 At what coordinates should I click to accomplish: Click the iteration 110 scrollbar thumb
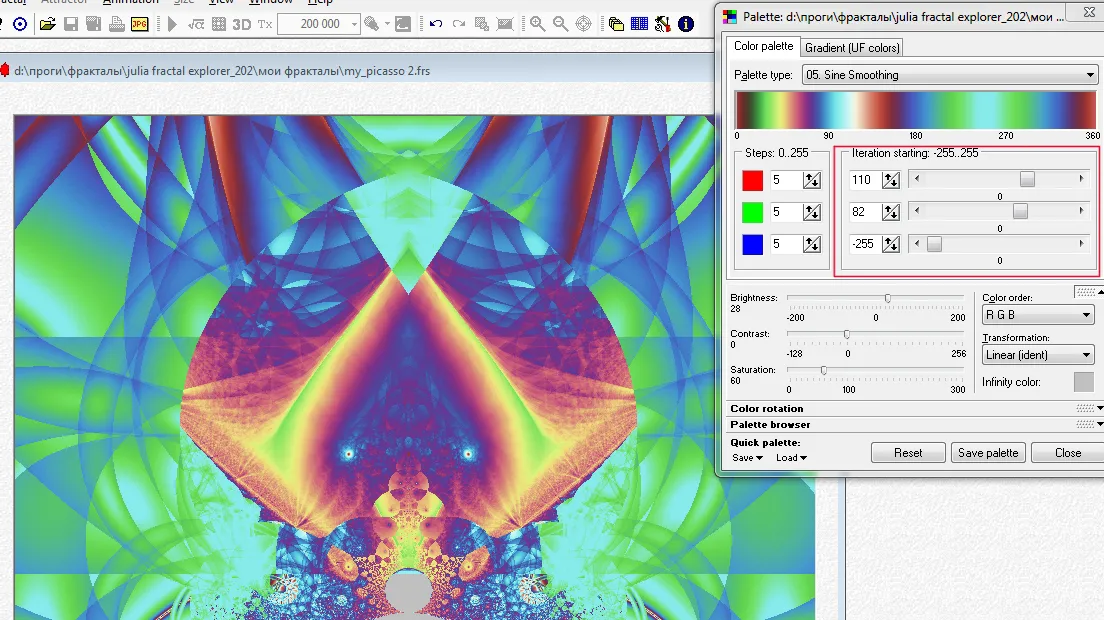(1027, 179)
